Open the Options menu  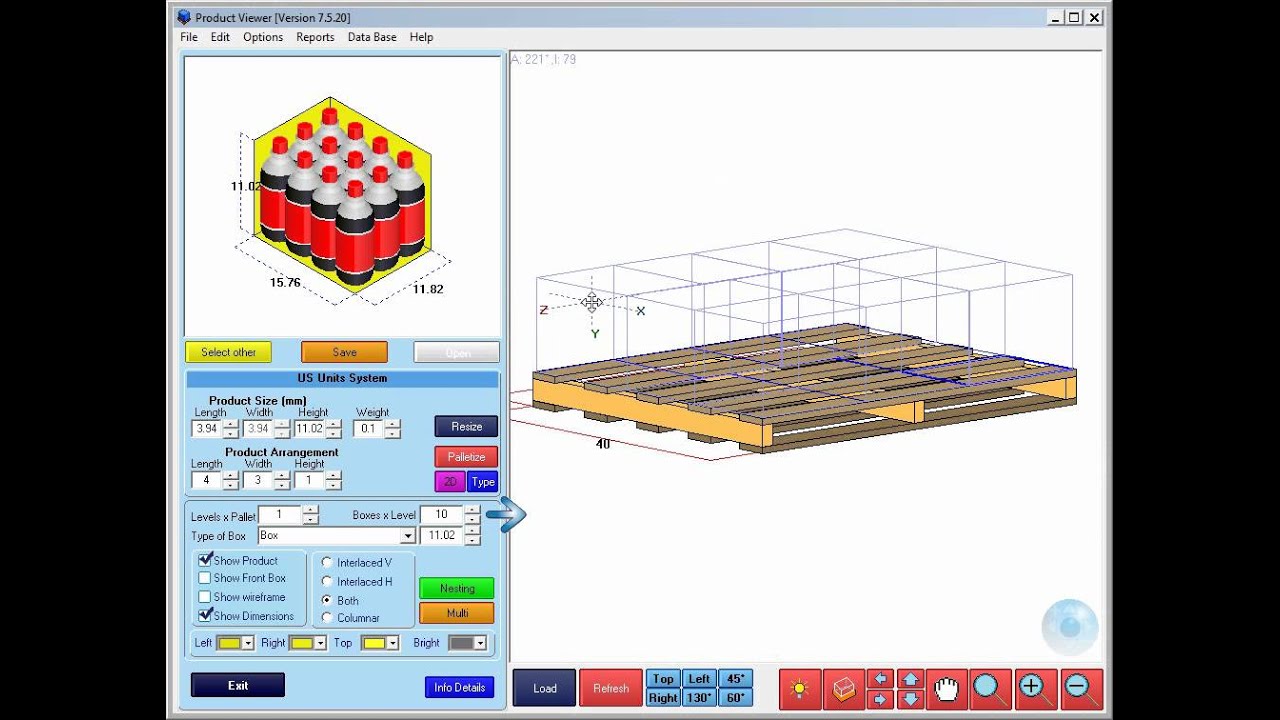[263, 37]
